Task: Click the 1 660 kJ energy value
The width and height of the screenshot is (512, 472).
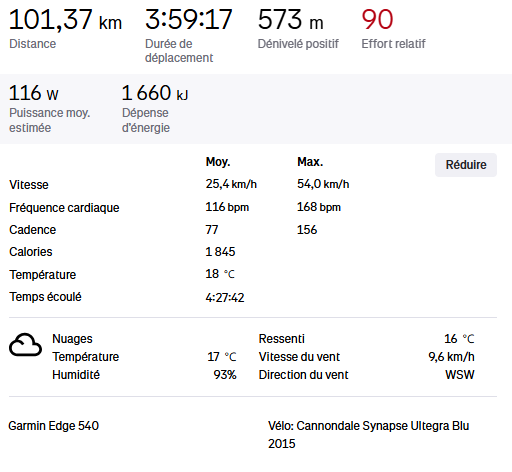Action: (155, 93)
